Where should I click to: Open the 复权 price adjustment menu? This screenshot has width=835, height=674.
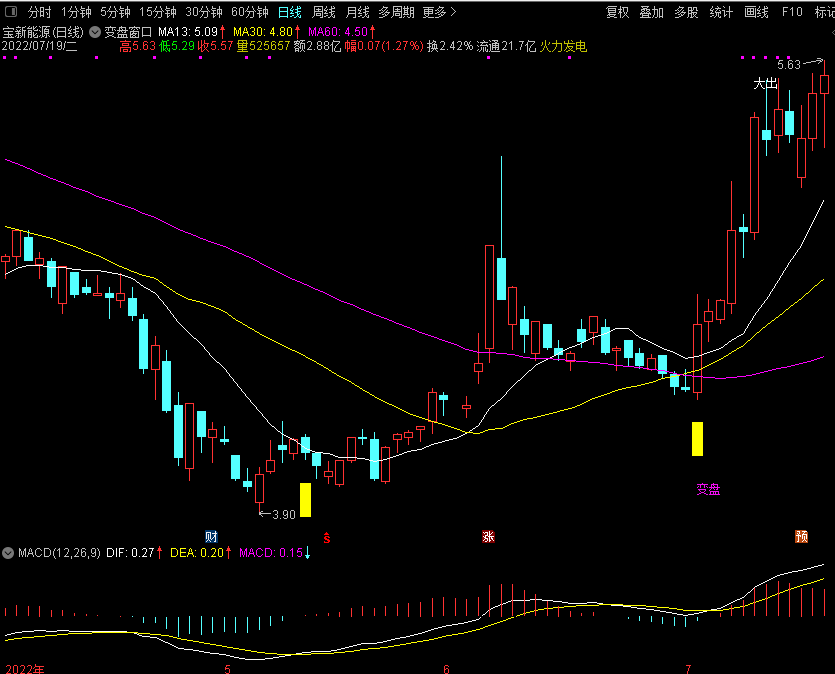617,12
